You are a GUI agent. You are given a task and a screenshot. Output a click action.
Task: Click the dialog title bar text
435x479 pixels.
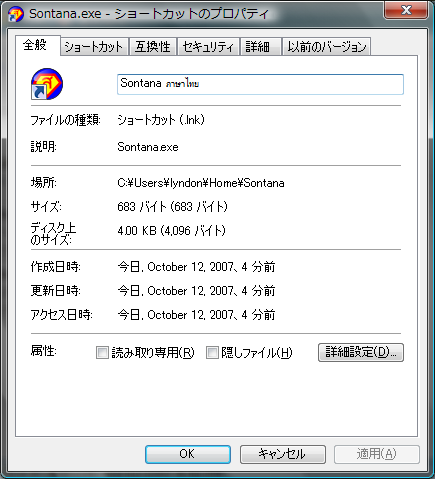click(x=148, y=14)
